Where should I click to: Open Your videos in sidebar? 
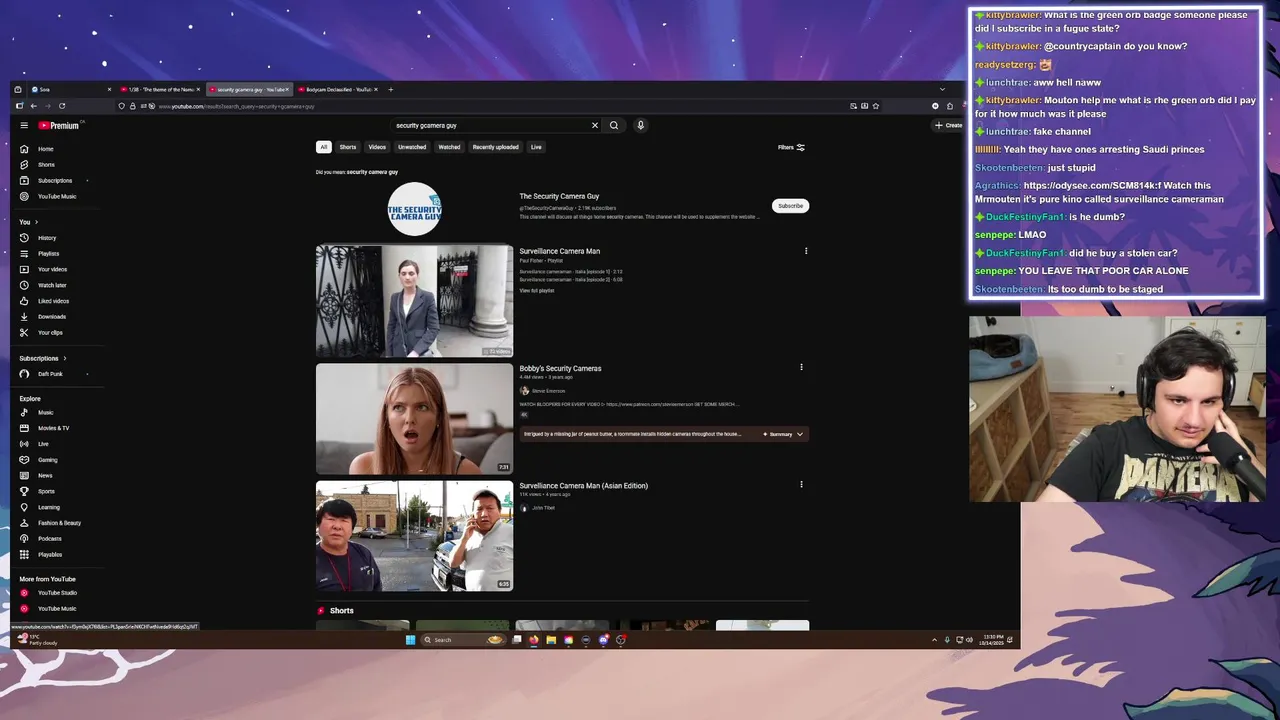pos(51,270)
